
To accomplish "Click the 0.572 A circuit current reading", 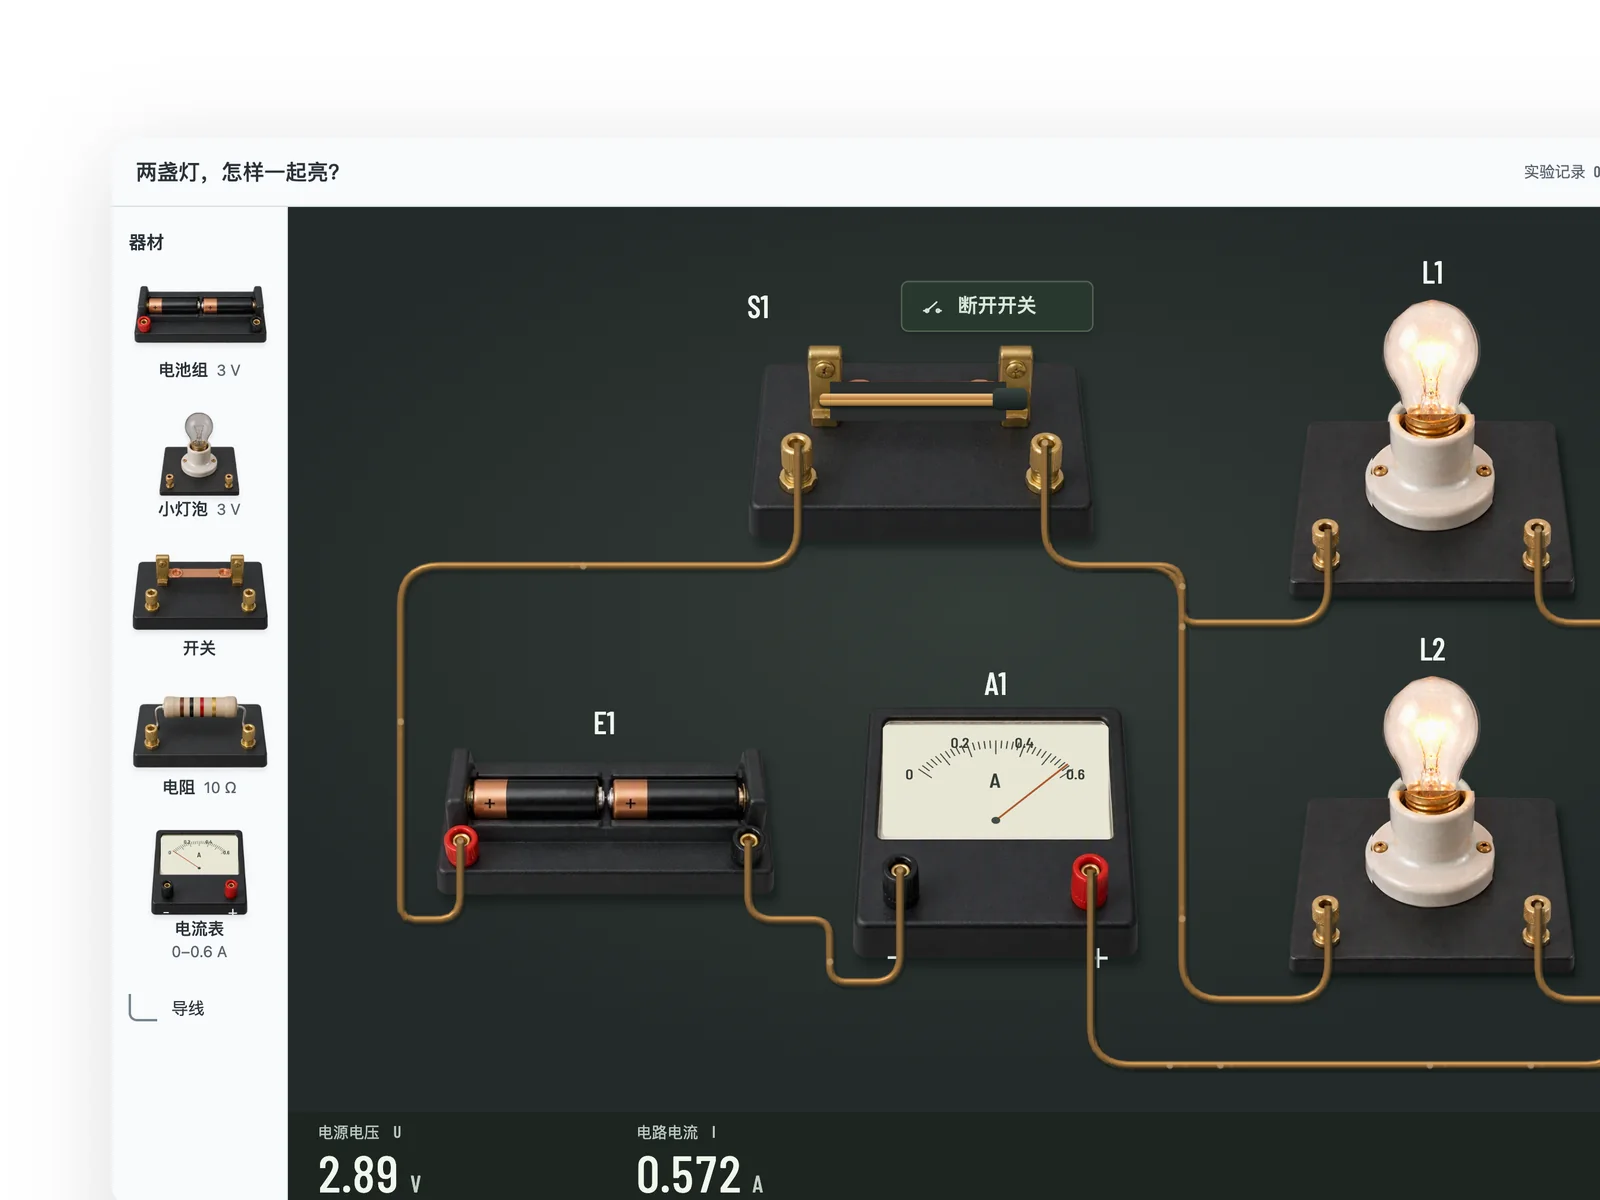I will coord(700,1174).
